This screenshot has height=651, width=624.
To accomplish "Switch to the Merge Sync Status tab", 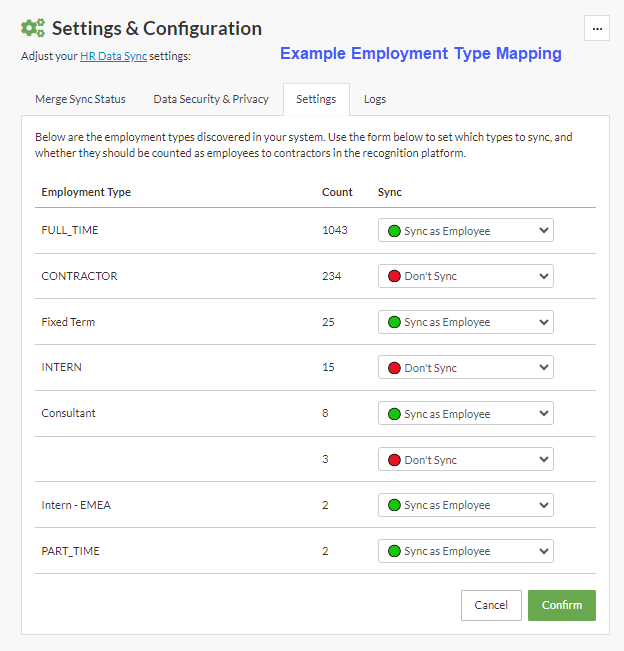I will click(80, 100).
